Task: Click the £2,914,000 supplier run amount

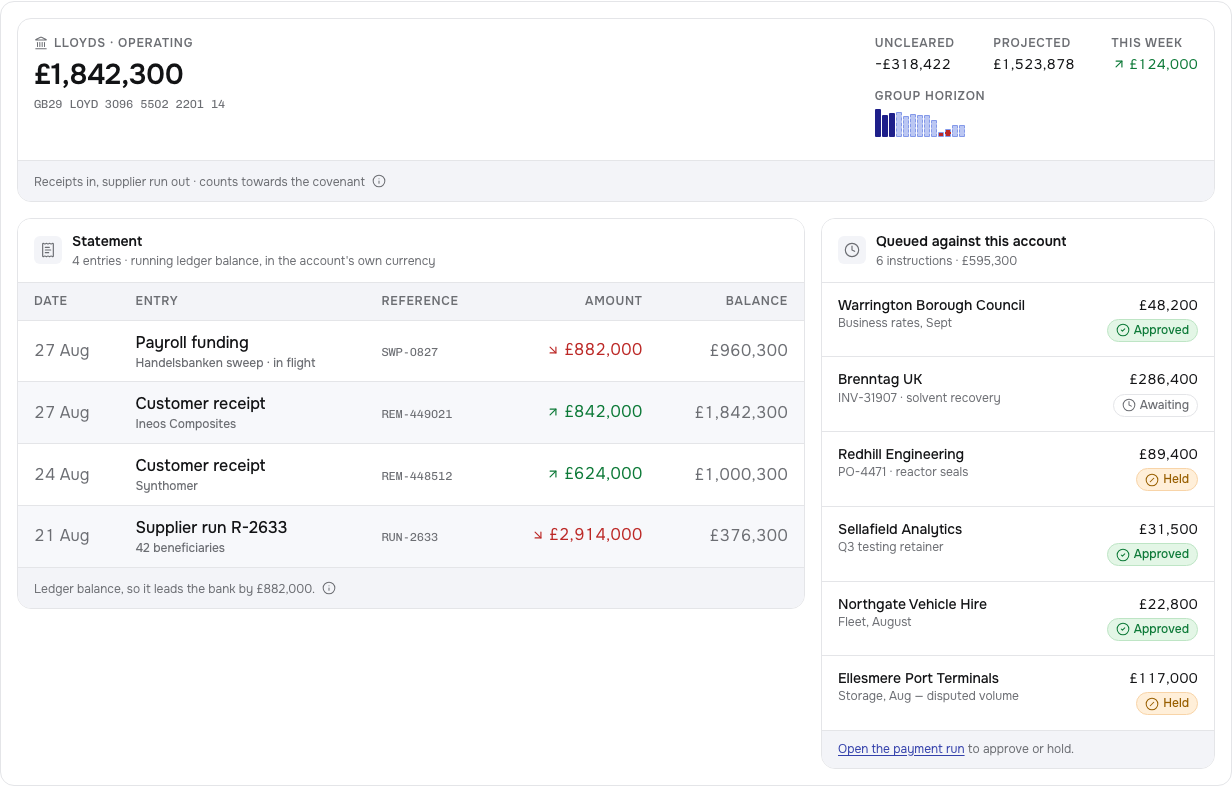Action: coord(596,535)
